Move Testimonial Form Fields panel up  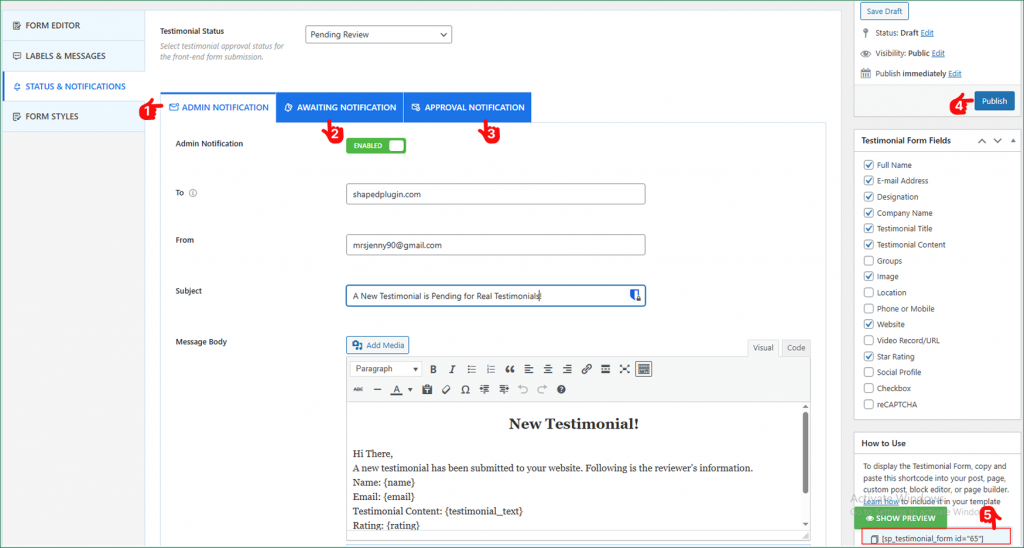(982, 140)
